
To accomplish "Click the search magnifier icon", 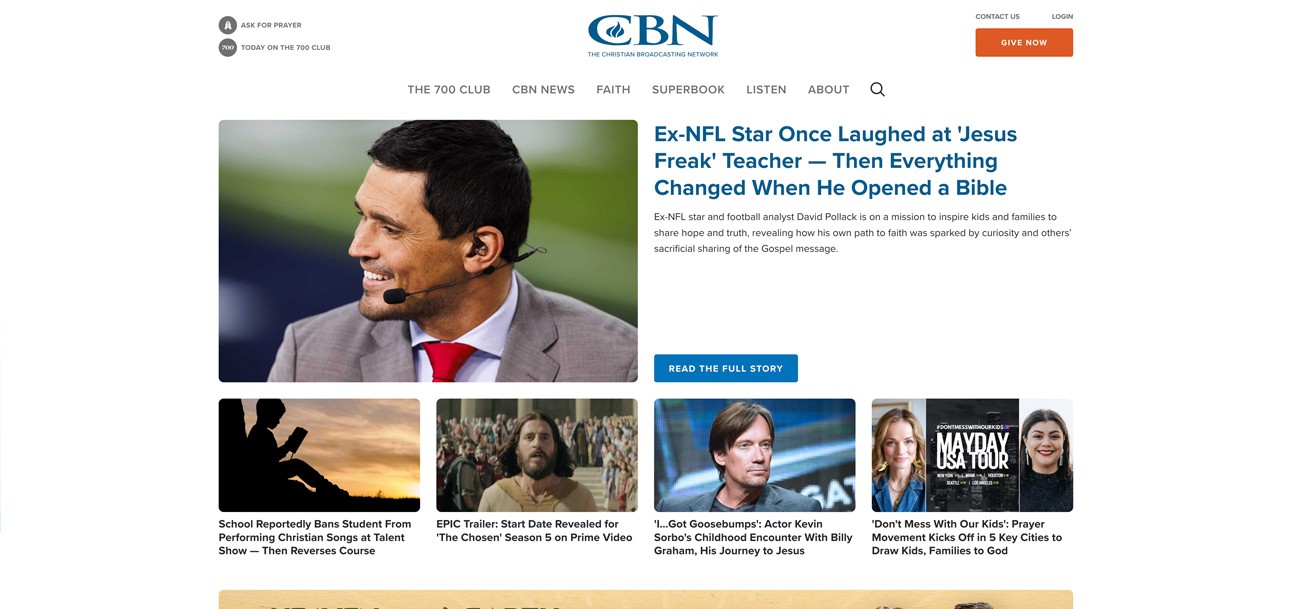I will (877, 89).
